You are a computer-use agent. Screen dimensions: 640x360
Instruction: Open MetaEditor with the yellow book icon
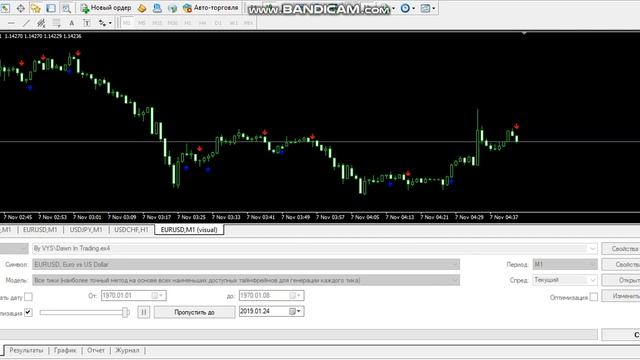(x=142, y=8)
